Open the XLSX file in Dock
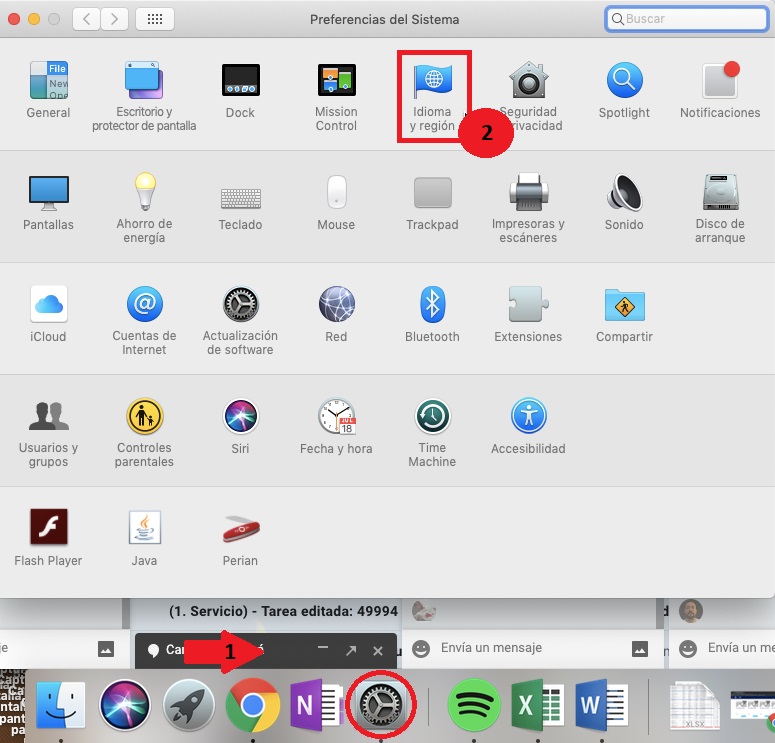This screenshot has height=743, width=775. click(695, 706)
